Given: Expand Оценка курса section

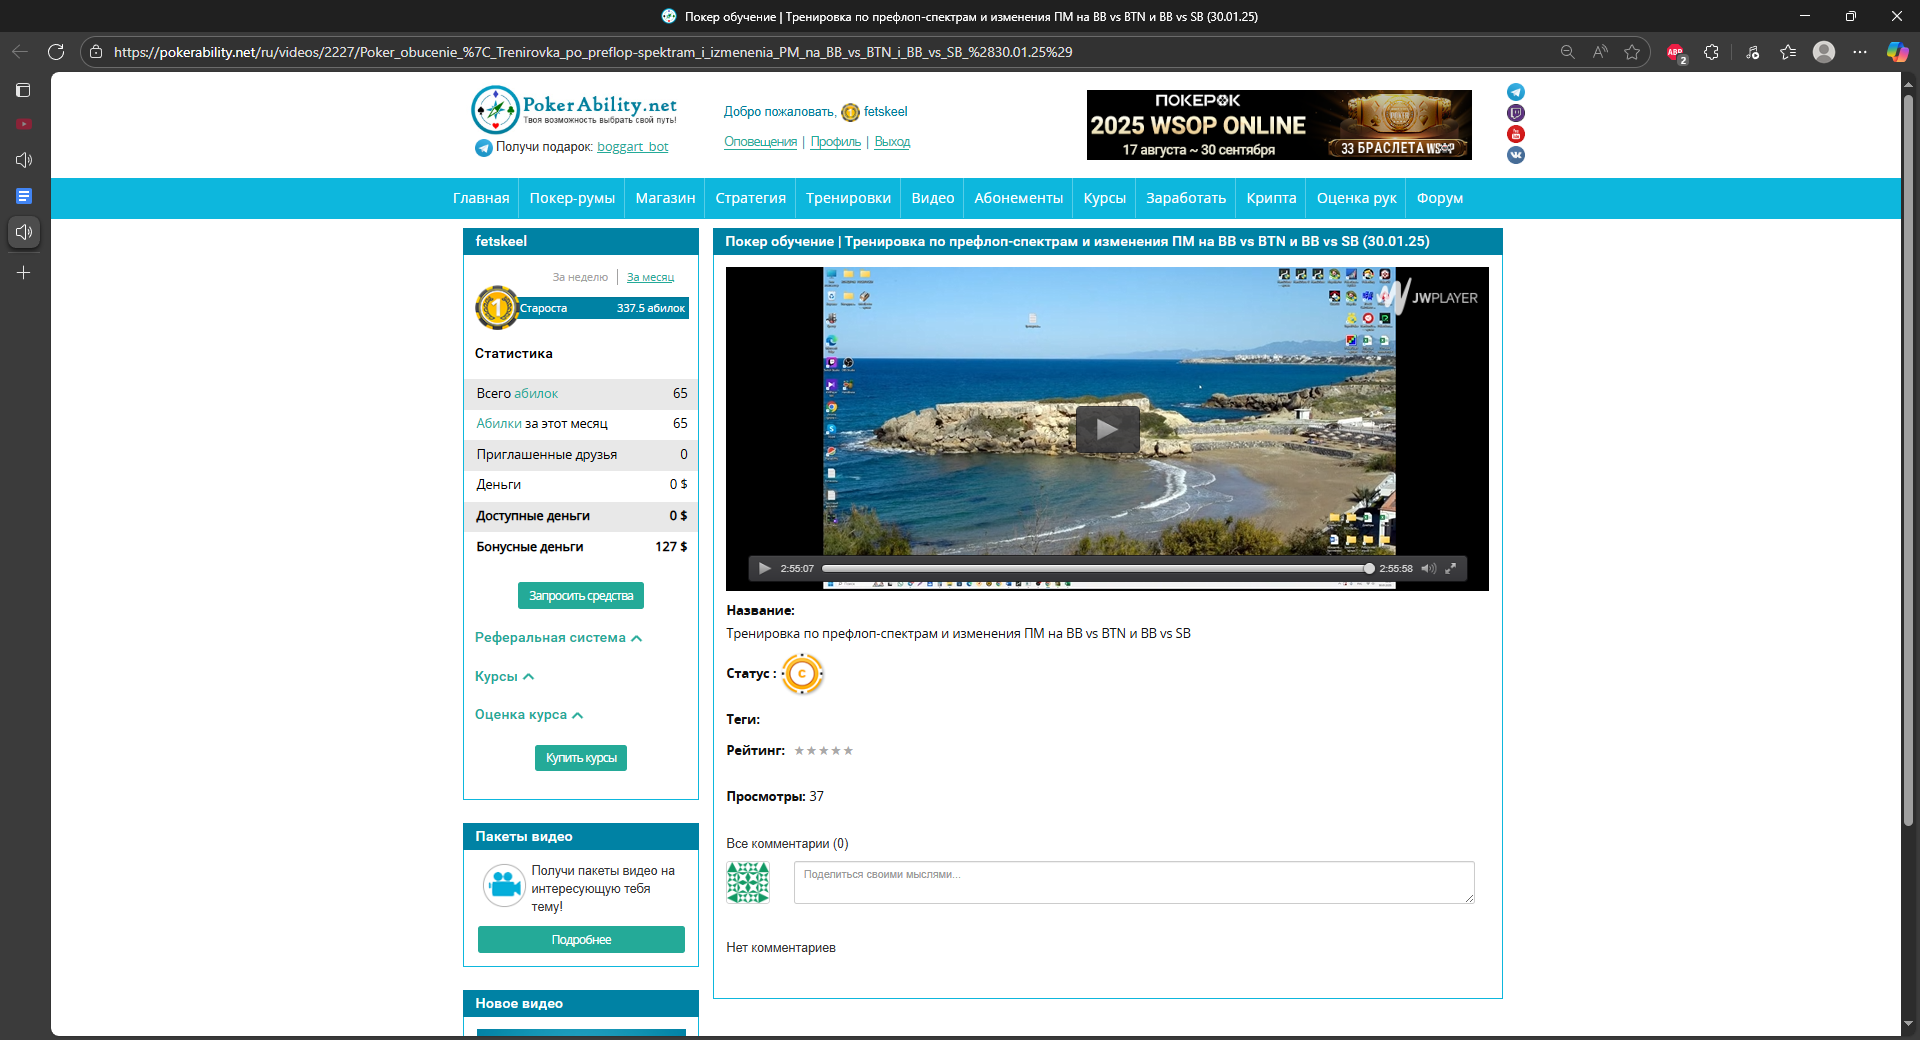Looking at the screenshot, I should [x=529, y=715].
